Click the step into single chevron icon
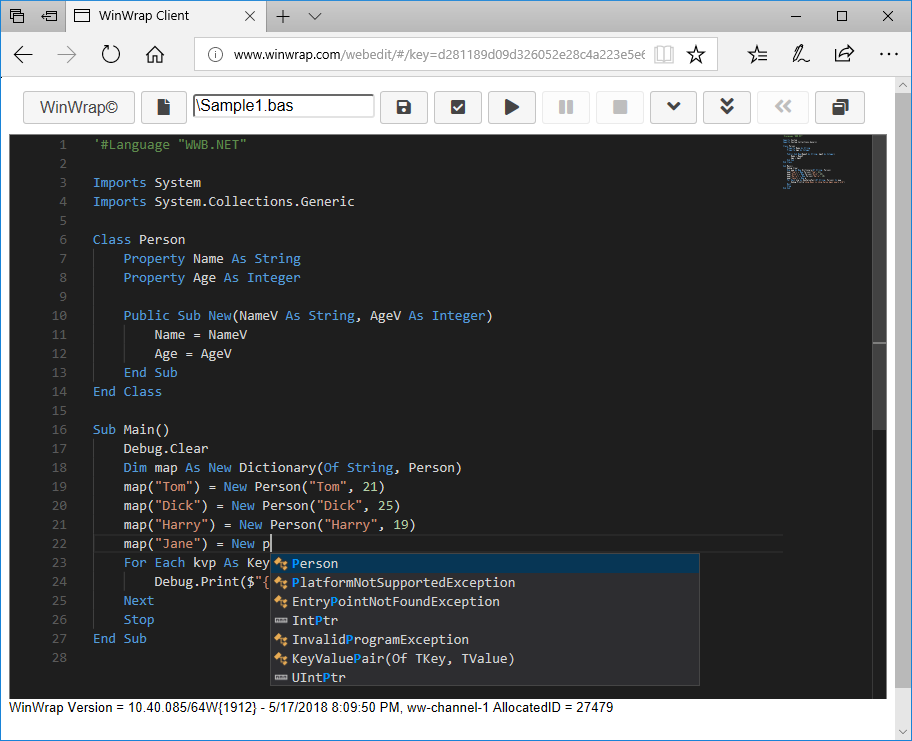912x741 pixels. [674, 107]
